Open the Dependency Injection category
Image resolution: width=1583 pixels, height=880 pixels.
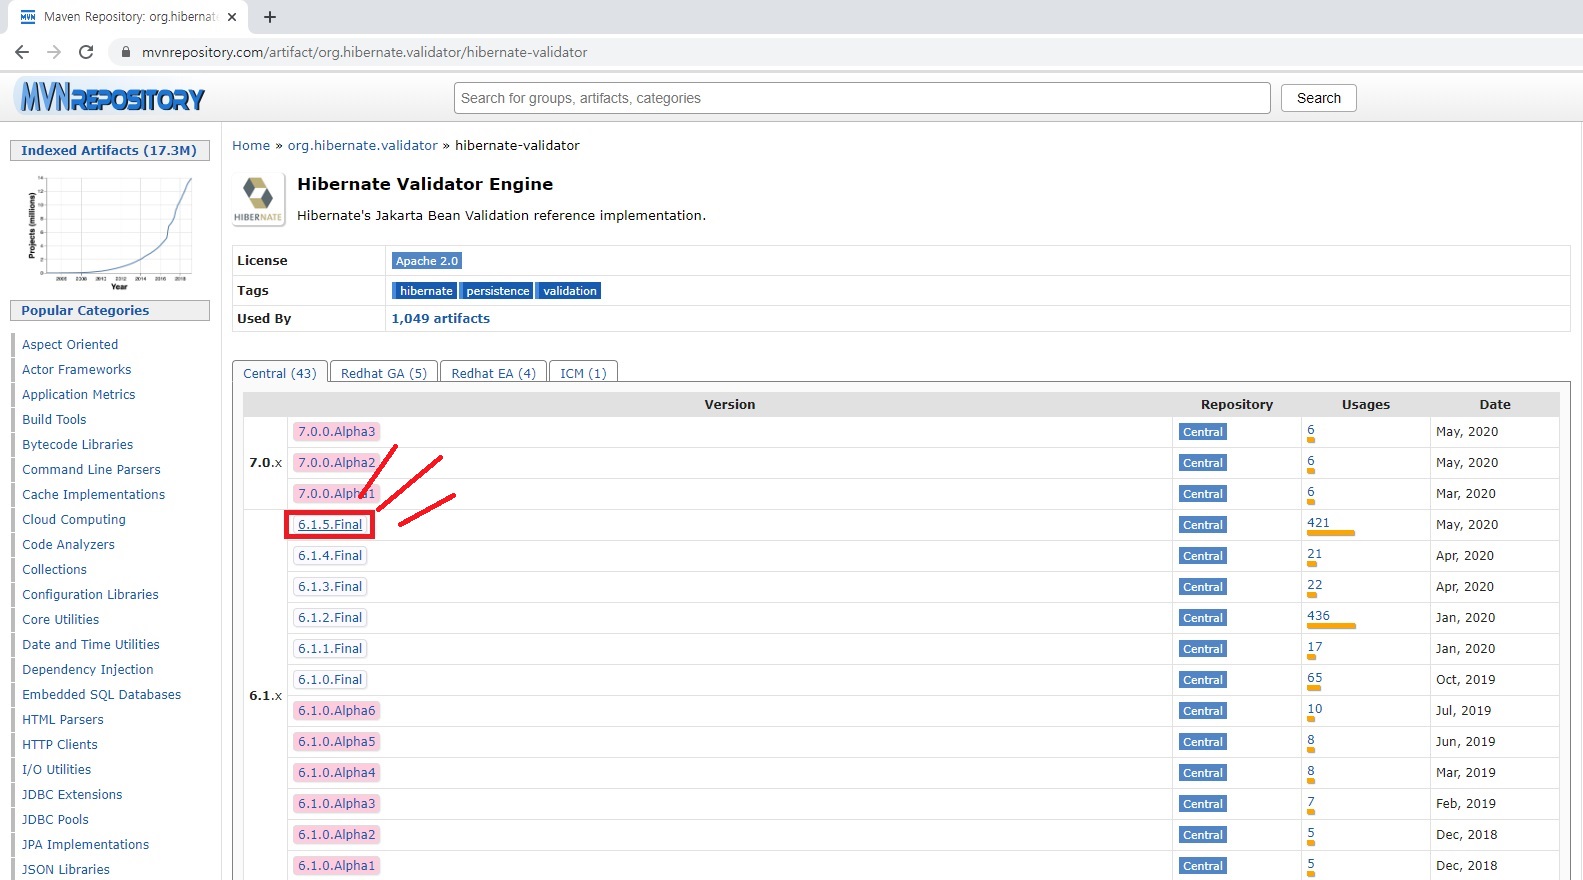[x=88, y=670]
